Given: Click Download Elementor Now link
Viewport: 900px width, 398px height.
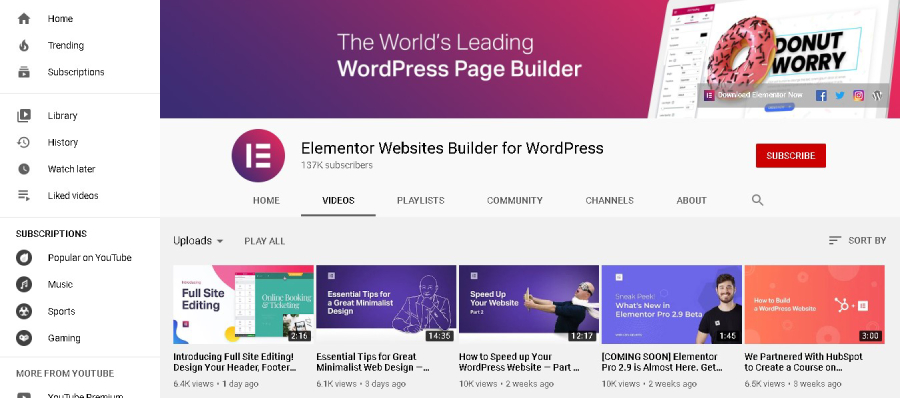Looking at the screenshot, I should point(761,95).
